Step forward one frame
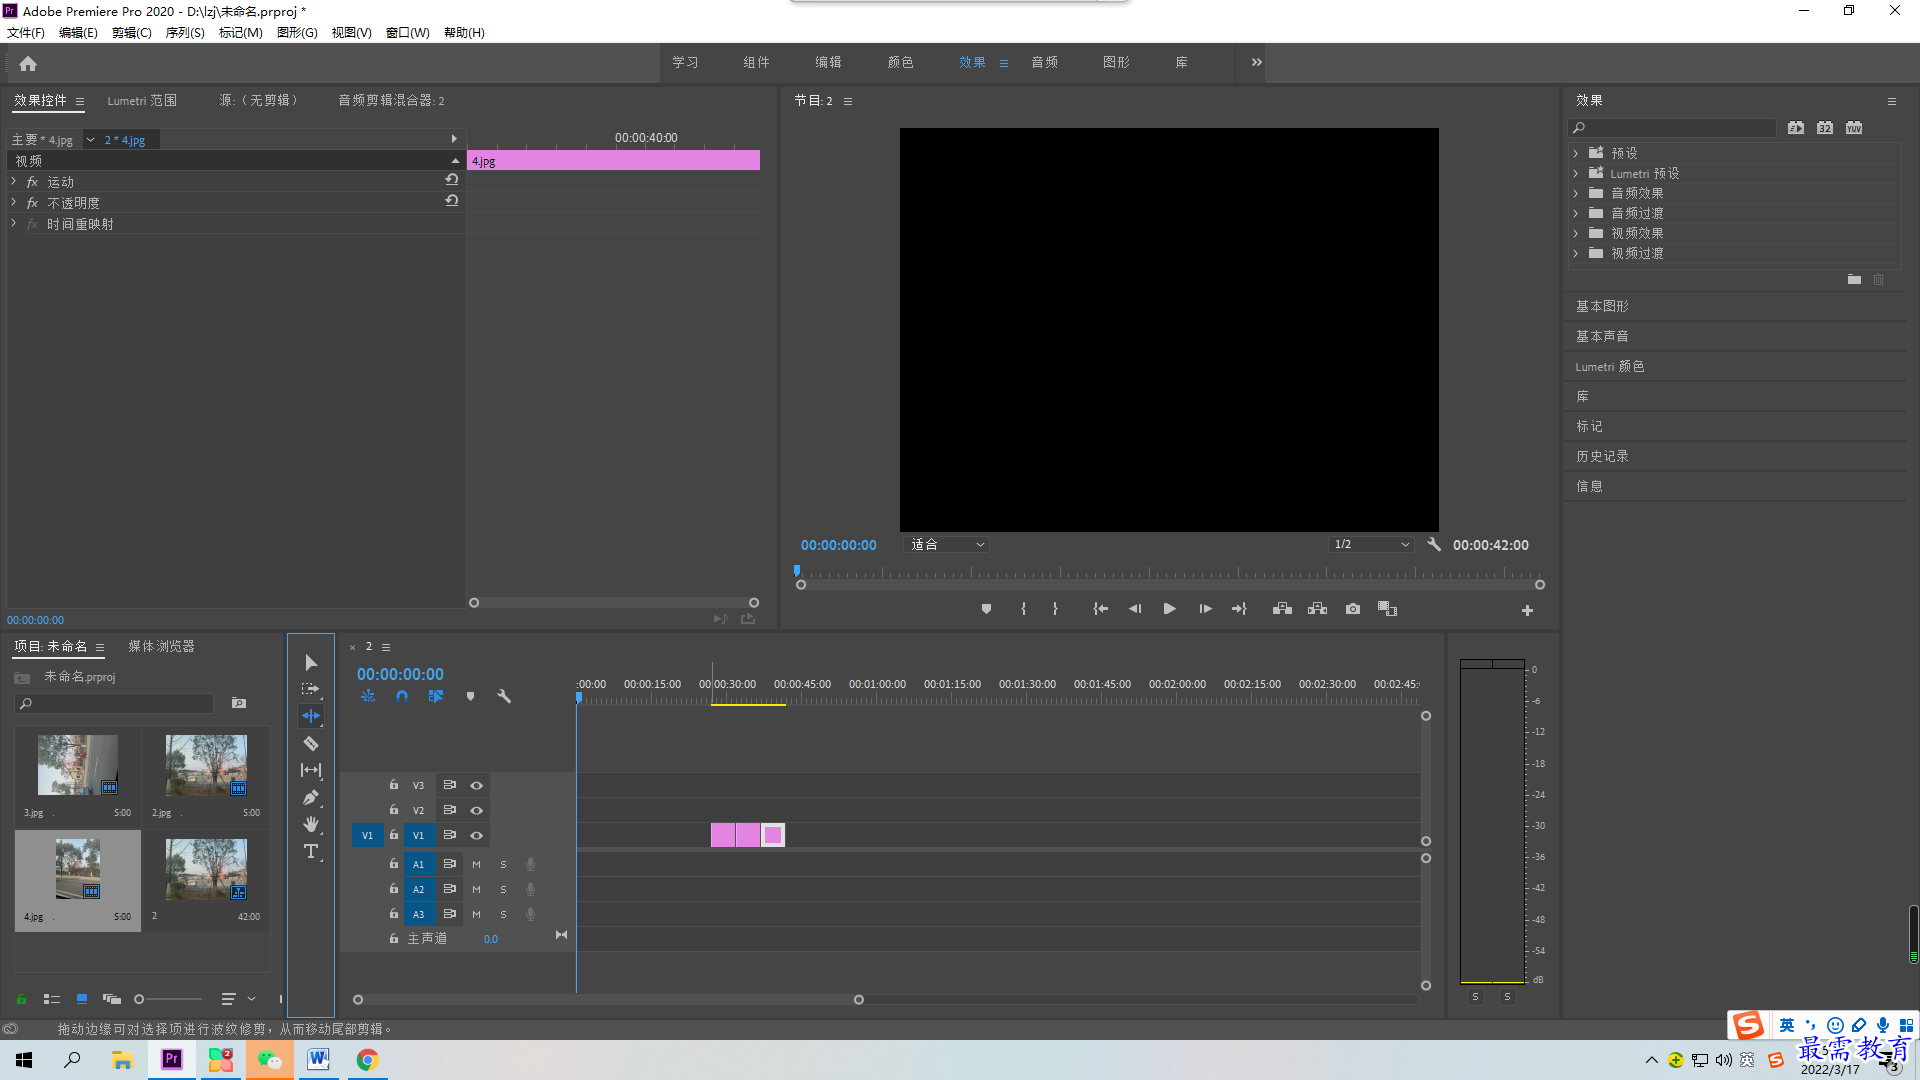 pyautogui.click(x=1205, y=609)
